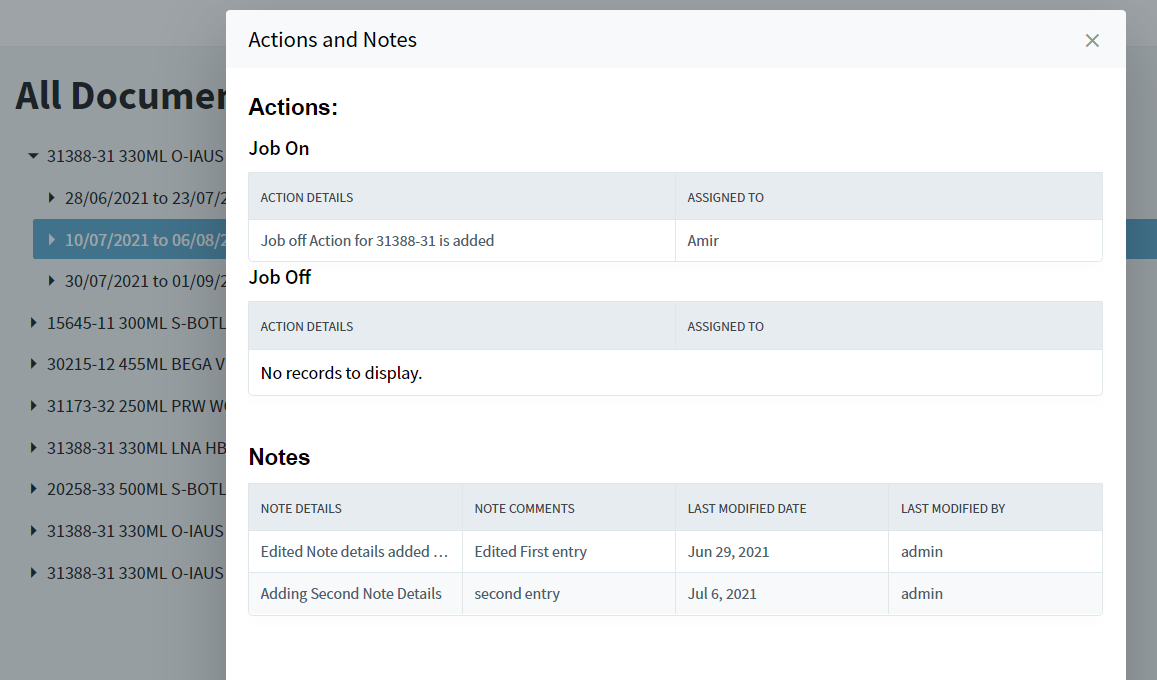Expand the 20258-33 500ML node arrow
Image resolution: width=1157 pixels, height=680 pixels.
point(33,490)
